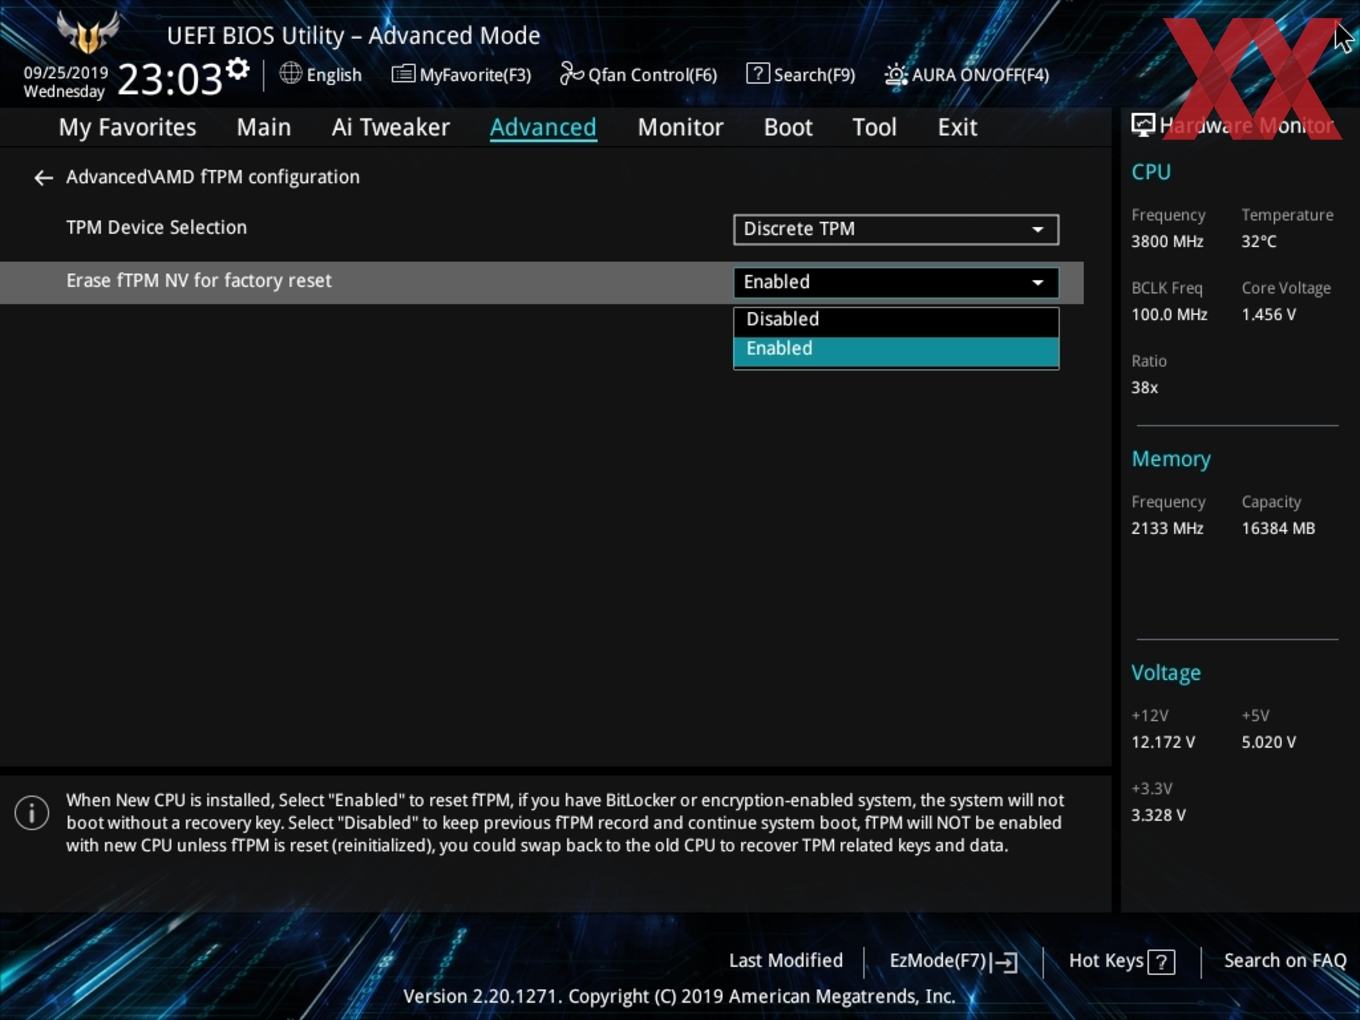The height and width of the screenshot is (1020, 1360).
Task: Select Disabled in the dropdown list
Action: point(896,320)
